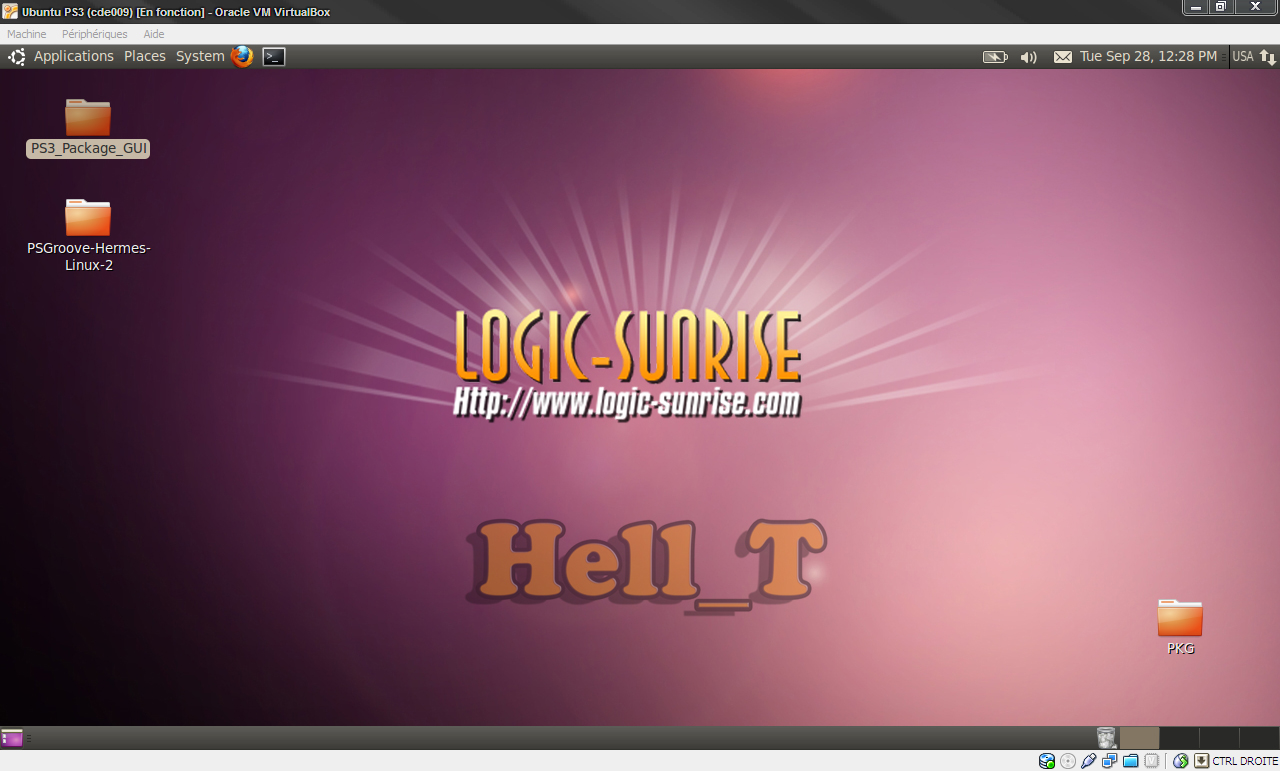Open the Applications menu

coord(74,56)
